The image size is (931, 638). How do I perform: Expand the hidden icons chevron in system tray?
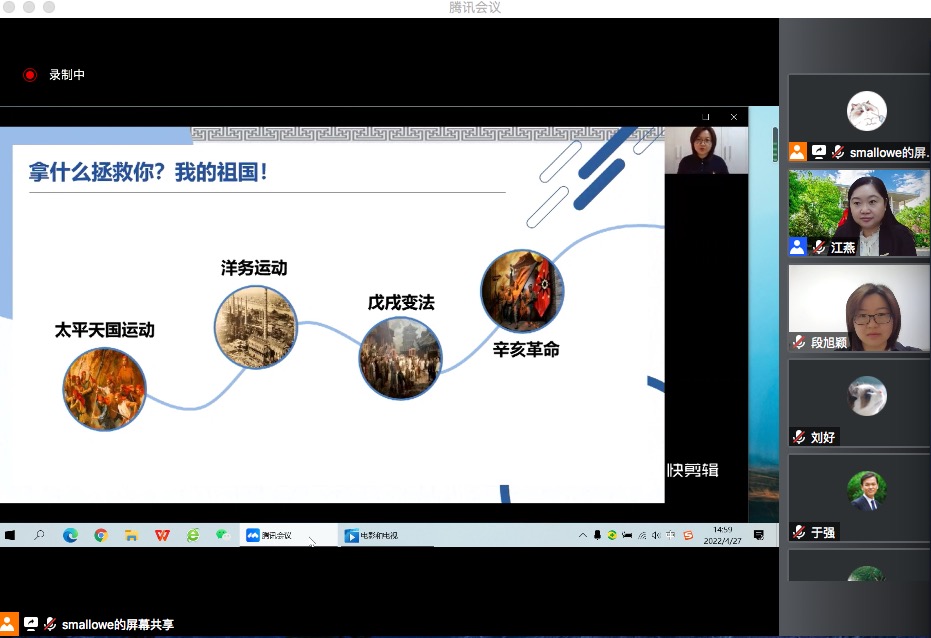coord(584,535)
